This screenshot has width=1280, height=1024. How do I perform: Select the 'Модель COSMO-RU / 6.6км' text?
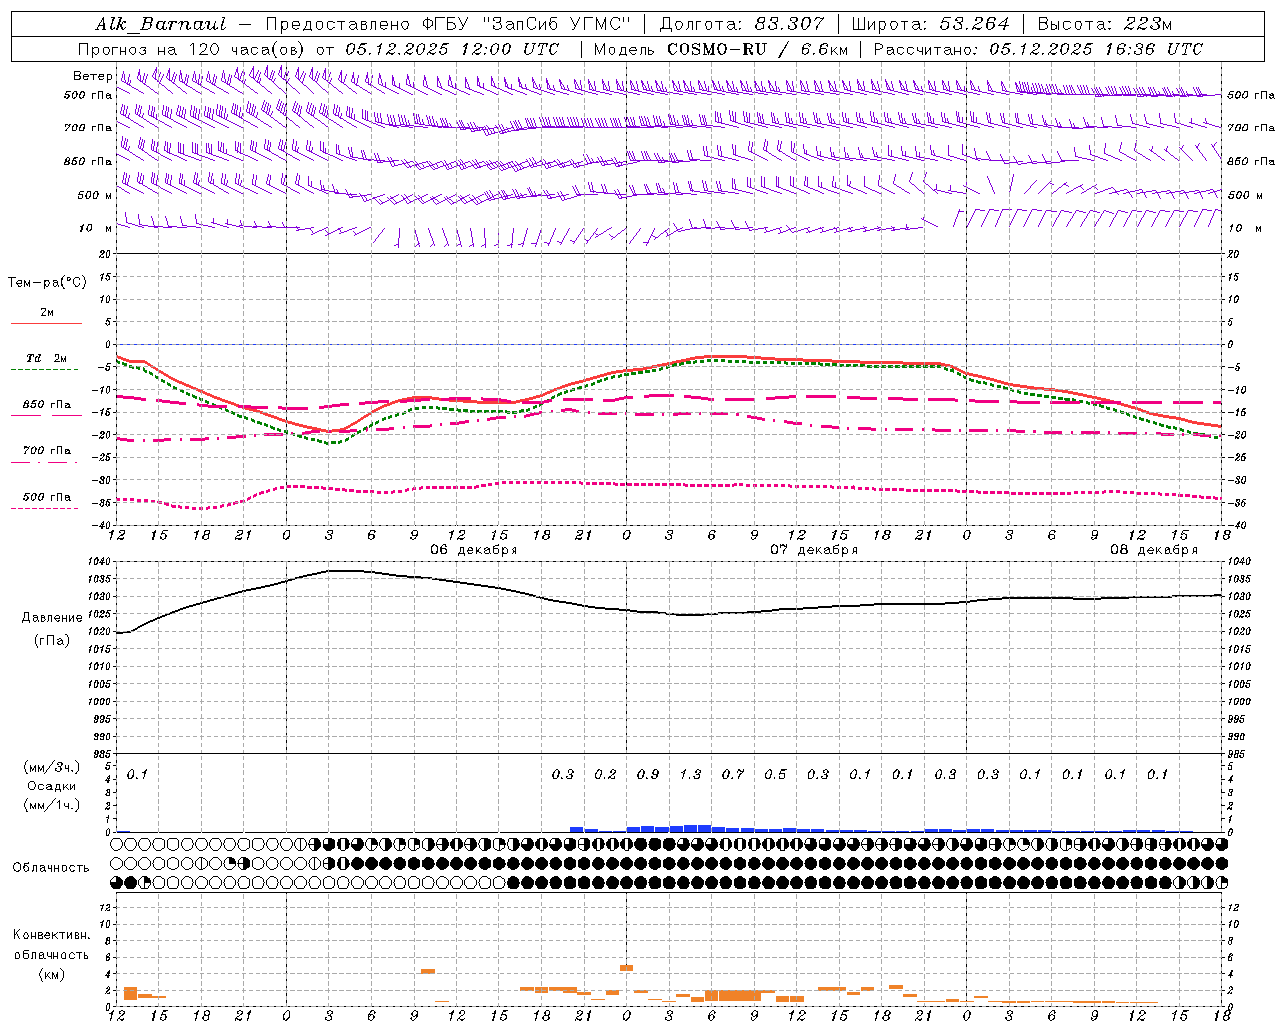(721, 49)
